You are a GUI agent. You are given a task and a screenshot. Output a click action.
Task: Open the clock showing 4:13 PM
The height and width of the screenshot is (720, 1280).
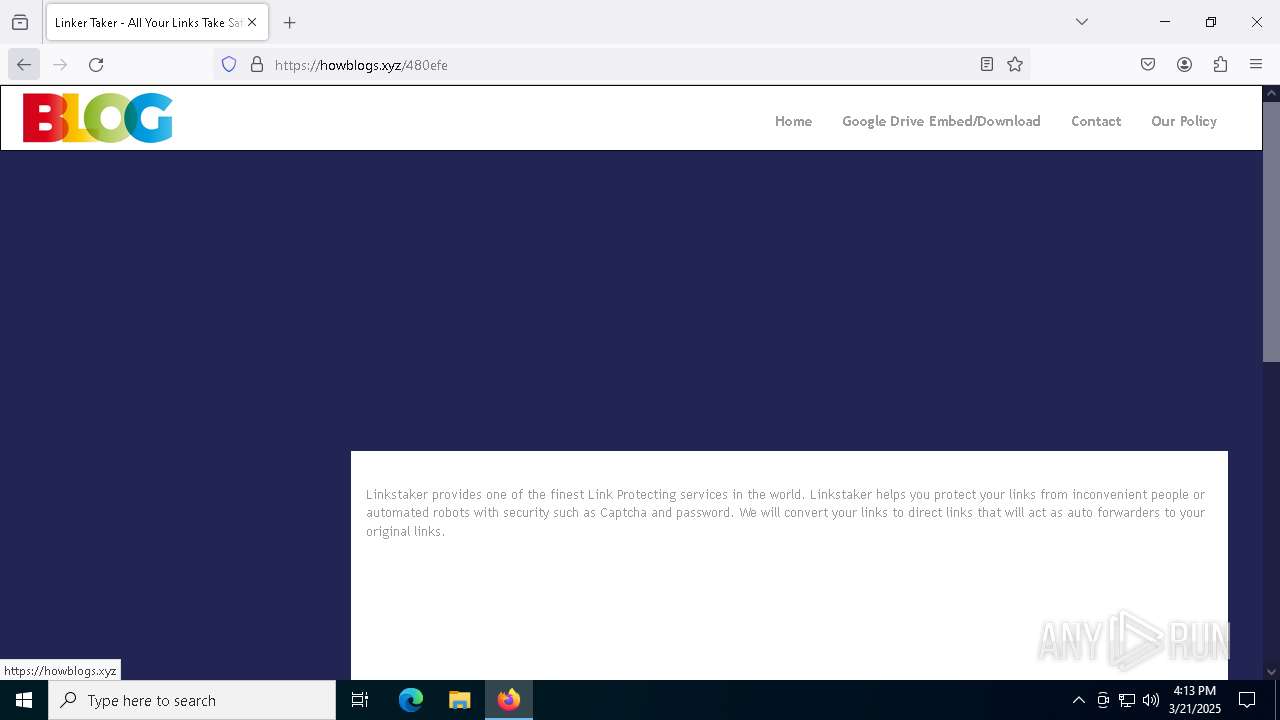tap(1195, 700)
